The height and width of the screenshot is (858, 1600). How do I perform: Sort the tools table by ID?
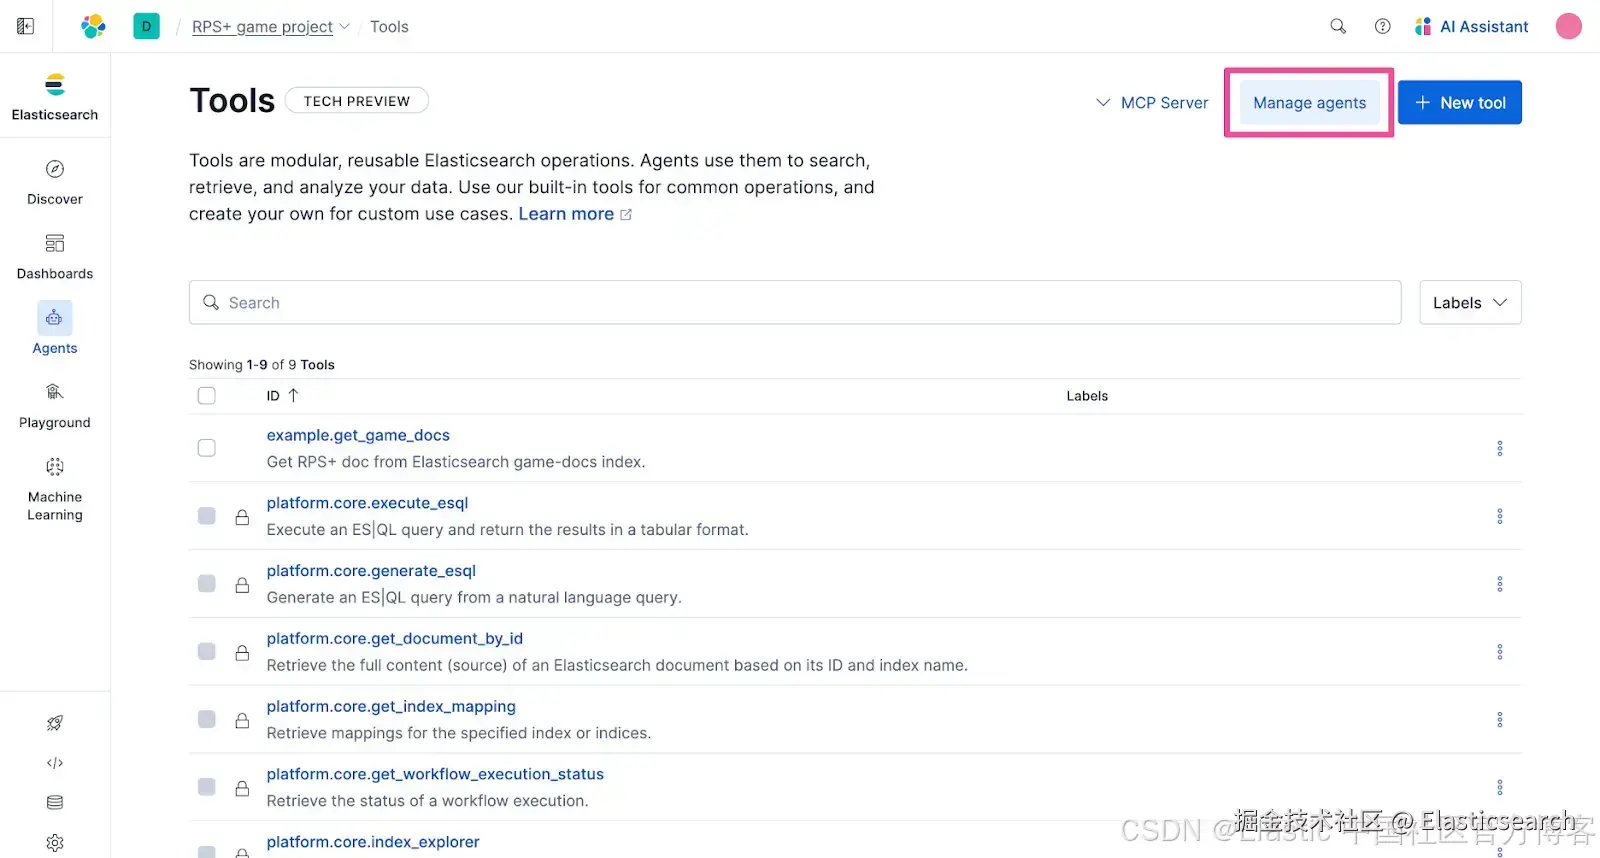[282, 396]
